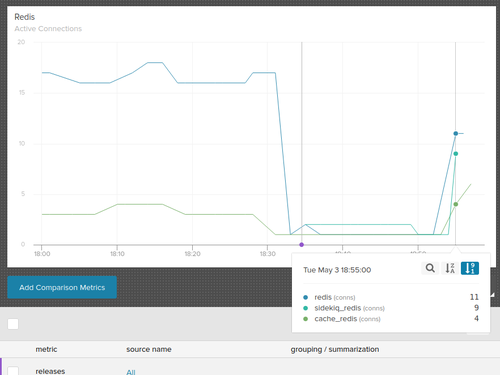Tick the checkbox beside releases metric
The width and height of the screenshot is (500, 375).
pyautogui.click(x=13, y=371)
